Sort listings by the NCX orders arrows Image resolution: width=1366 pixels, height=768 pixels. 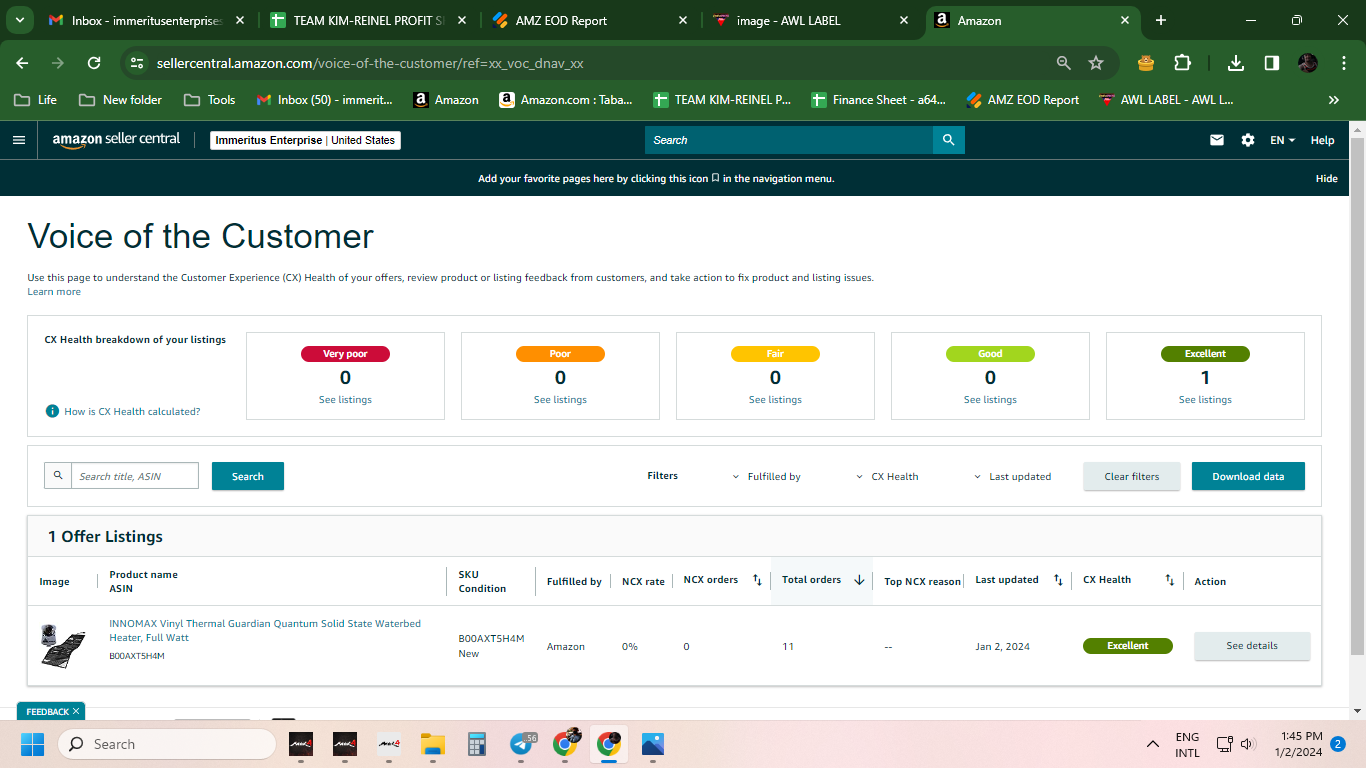[x=757, y=580]
